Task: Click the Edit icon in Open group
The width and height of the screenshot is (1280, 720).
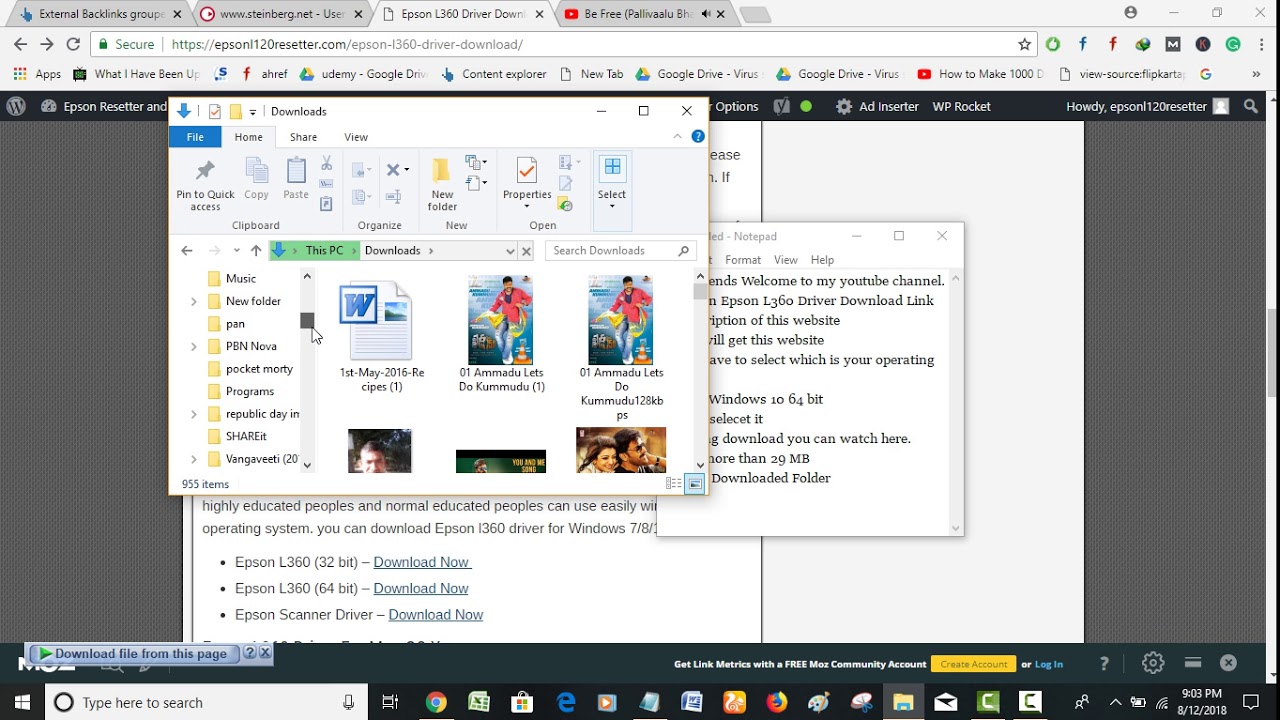Action: coord(565,184)
